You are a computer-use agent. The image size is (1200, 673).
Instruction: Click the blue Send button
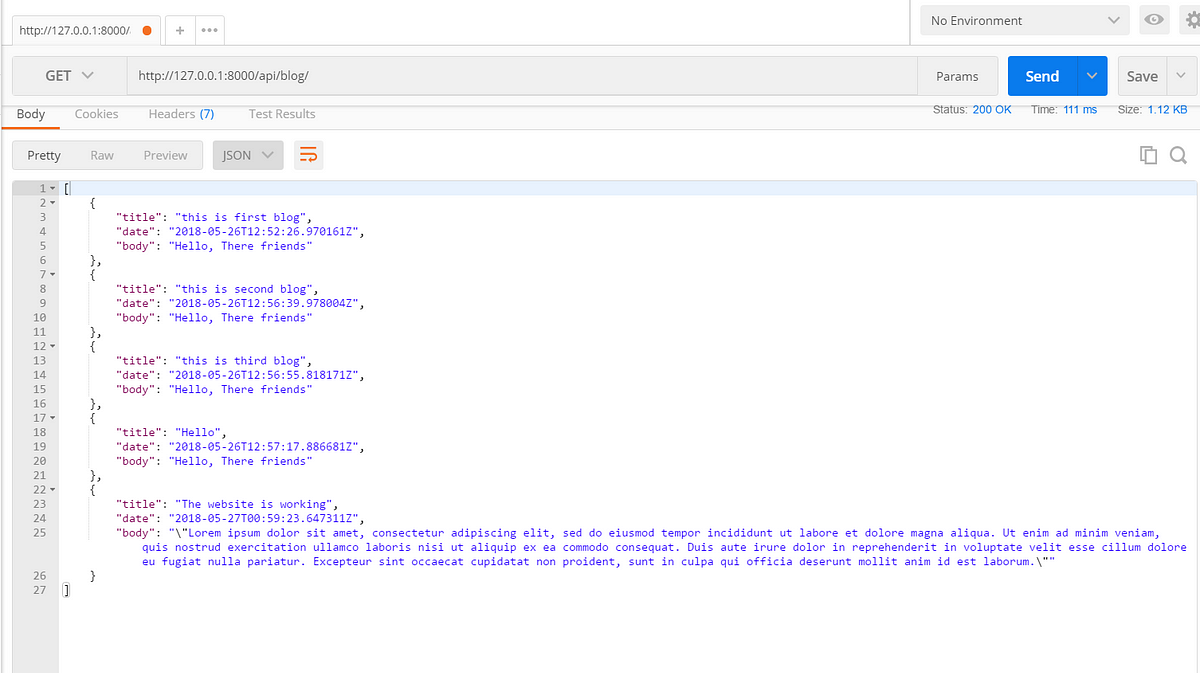coord(1042,76)
